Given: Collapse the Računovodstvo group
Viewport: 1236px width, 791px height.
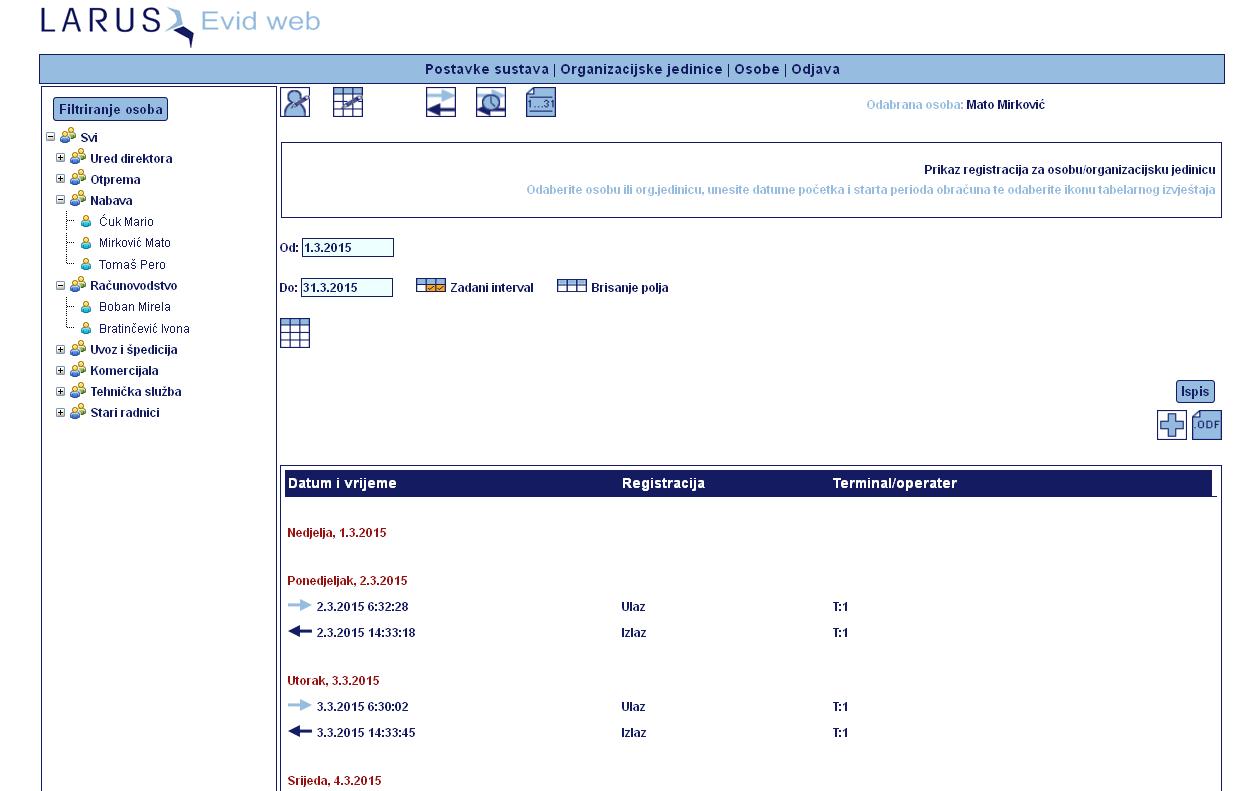Looking at the screenshot, I should (x=60, y=285).
